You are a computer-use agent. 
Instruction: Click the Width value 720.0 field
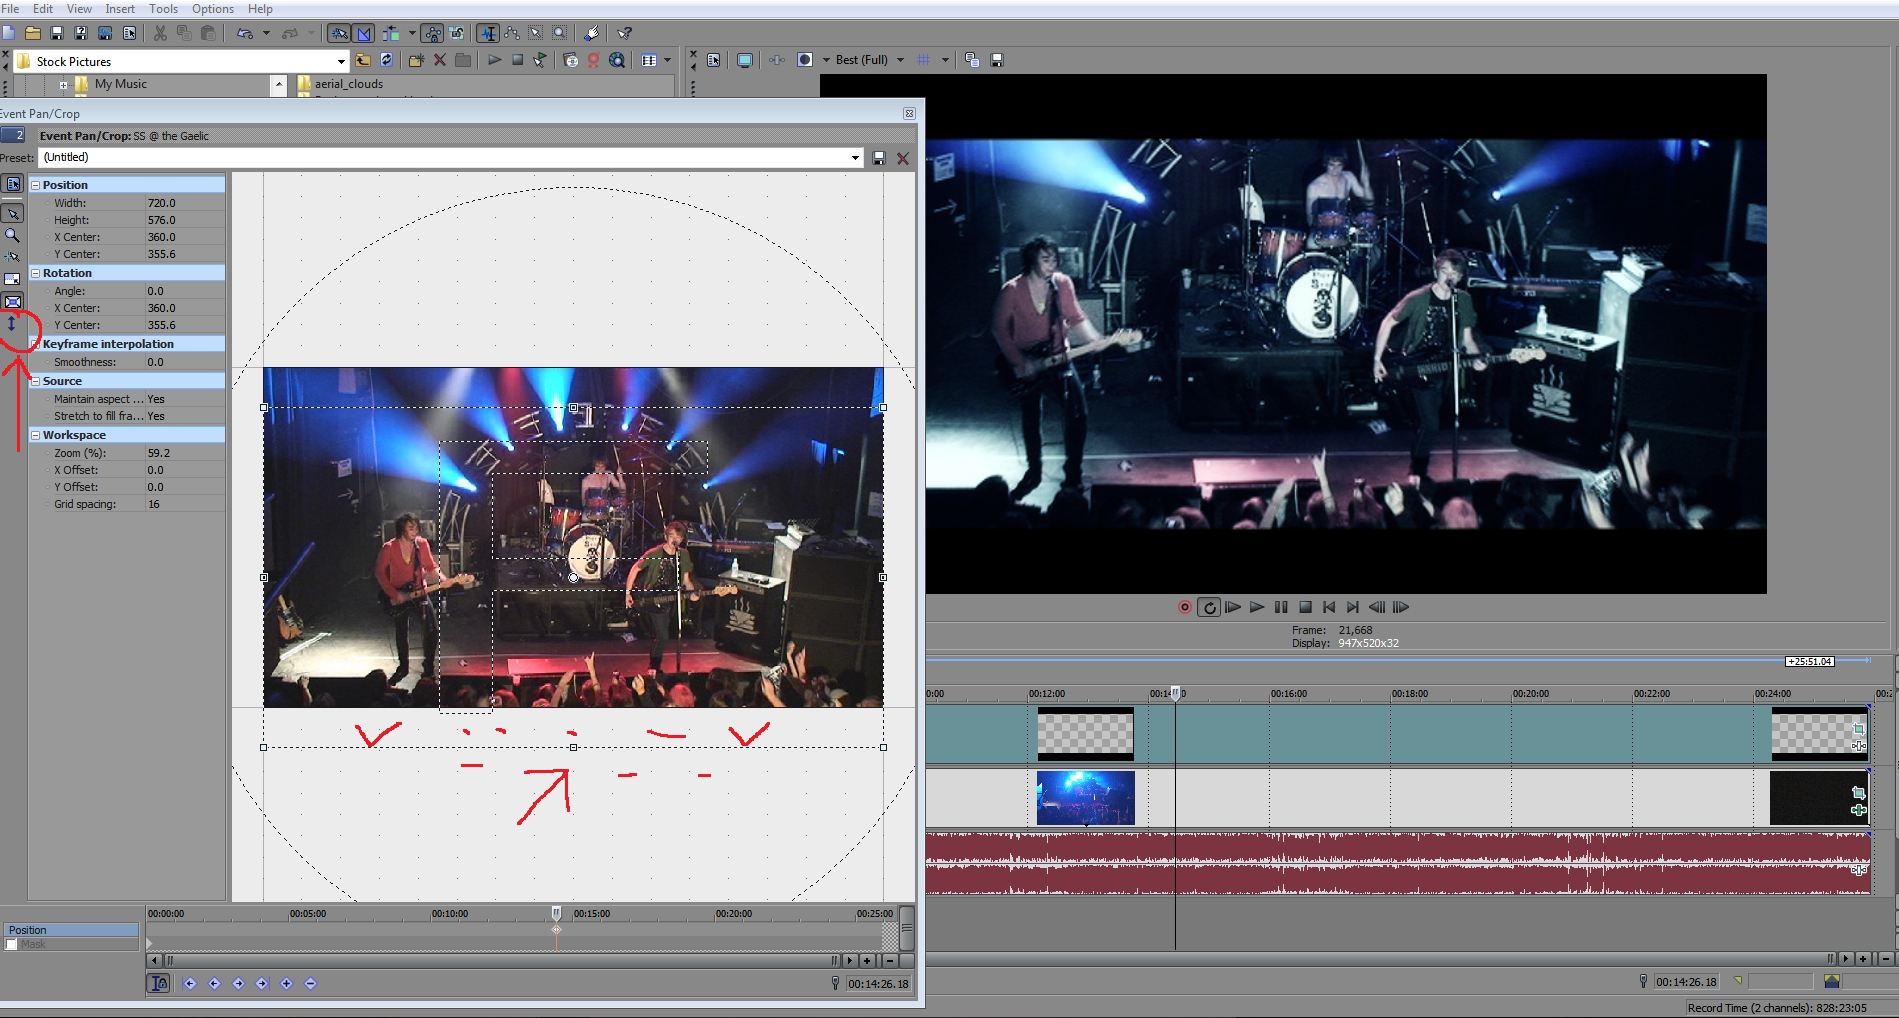click(x=184, y=203)
